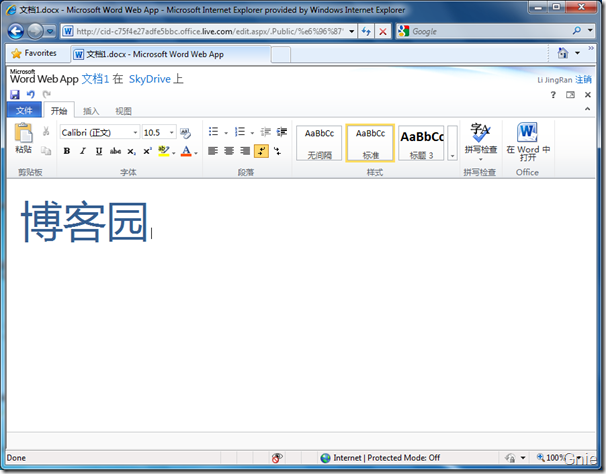Select the 标题 3 (Heading 3) style

point(421,143)
